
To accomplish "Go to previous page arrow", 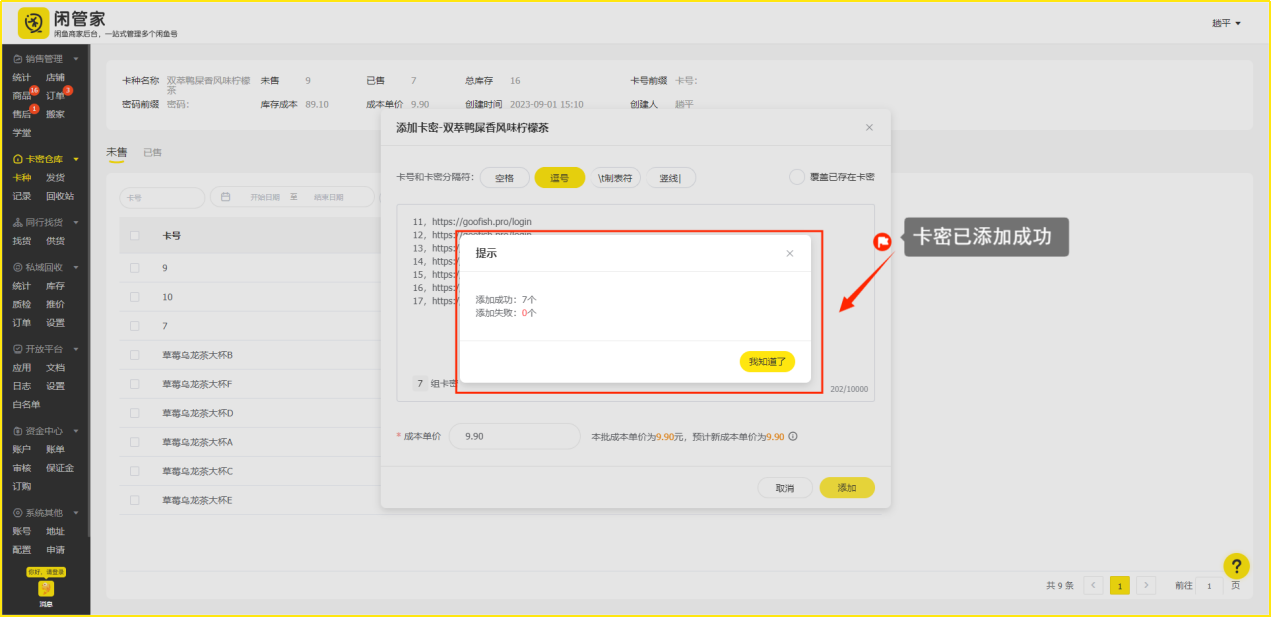I will point(1094,585).
